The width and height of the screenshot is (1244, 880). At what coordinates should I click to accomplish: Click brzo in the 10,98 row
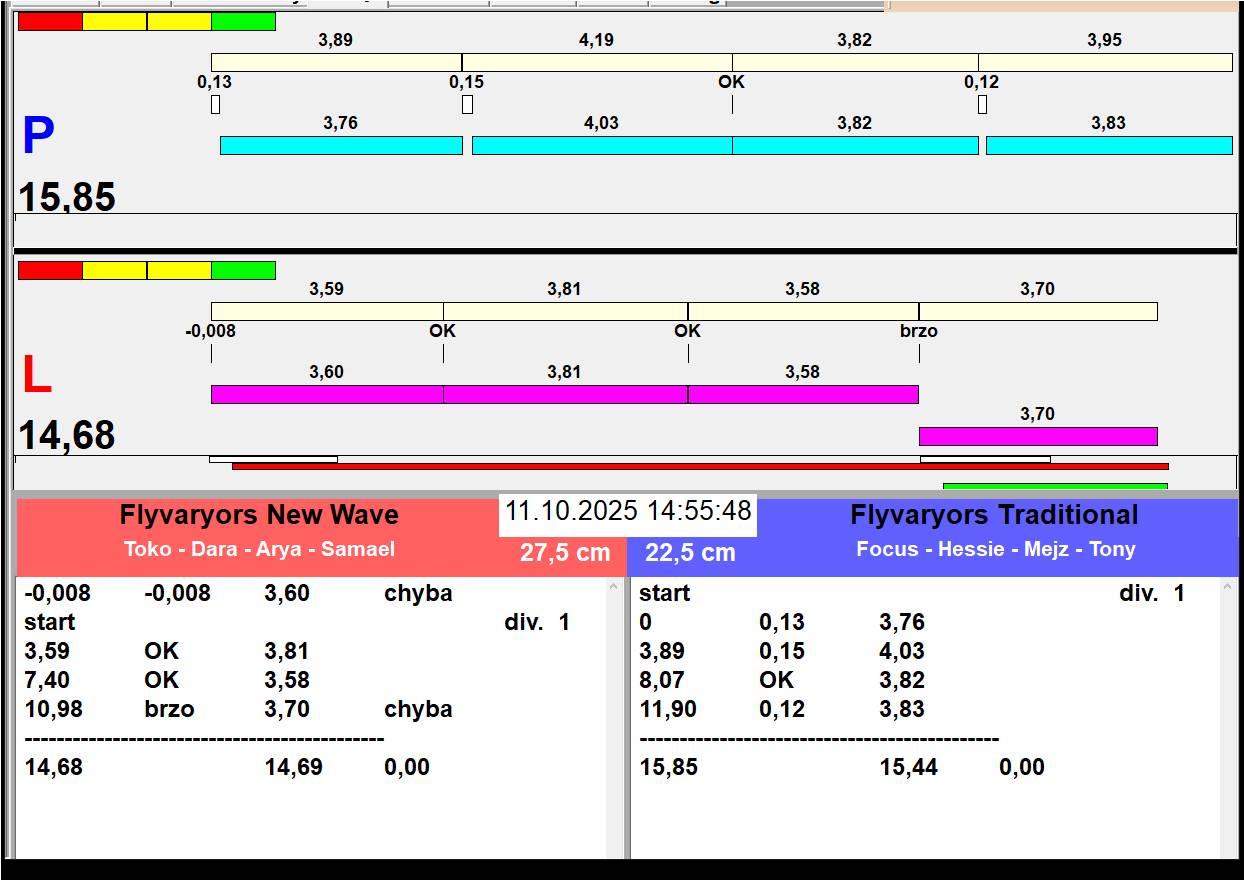click(169, 709)
